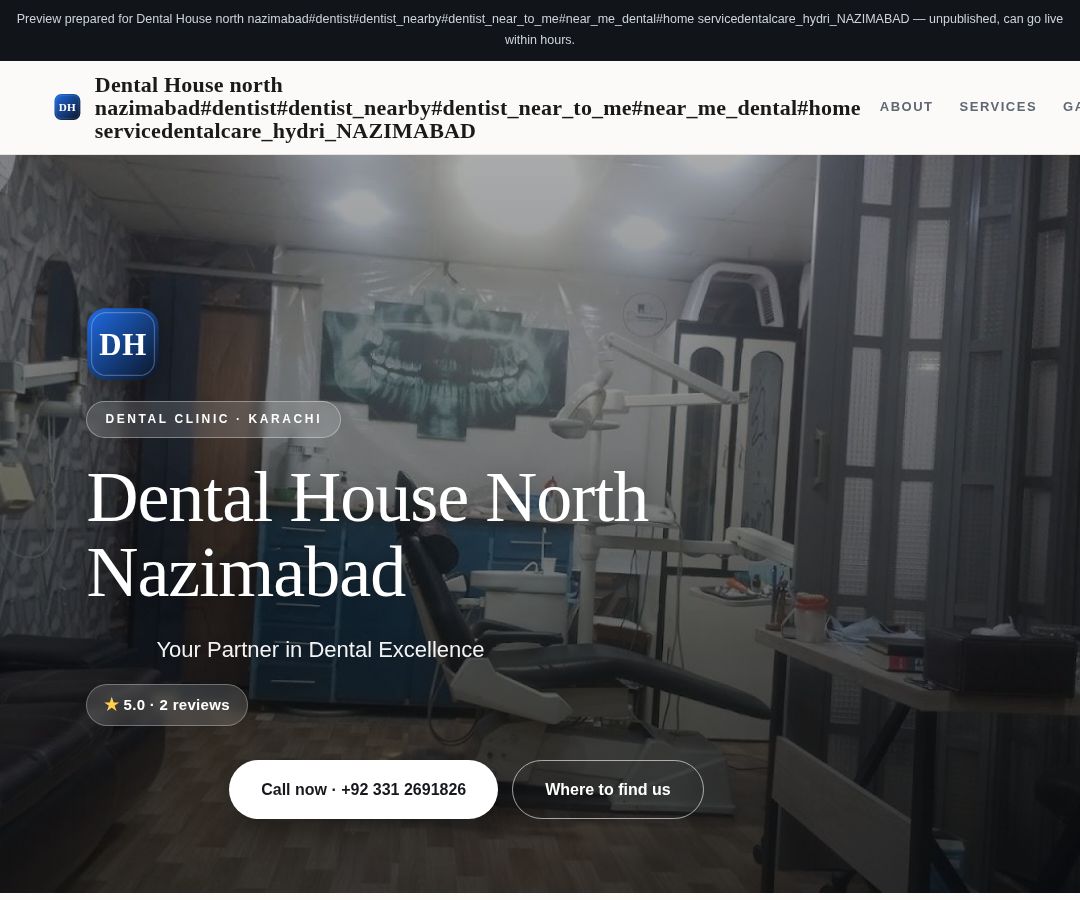
Task: Click the small DH logo in header
Action: tap(68, 107)
